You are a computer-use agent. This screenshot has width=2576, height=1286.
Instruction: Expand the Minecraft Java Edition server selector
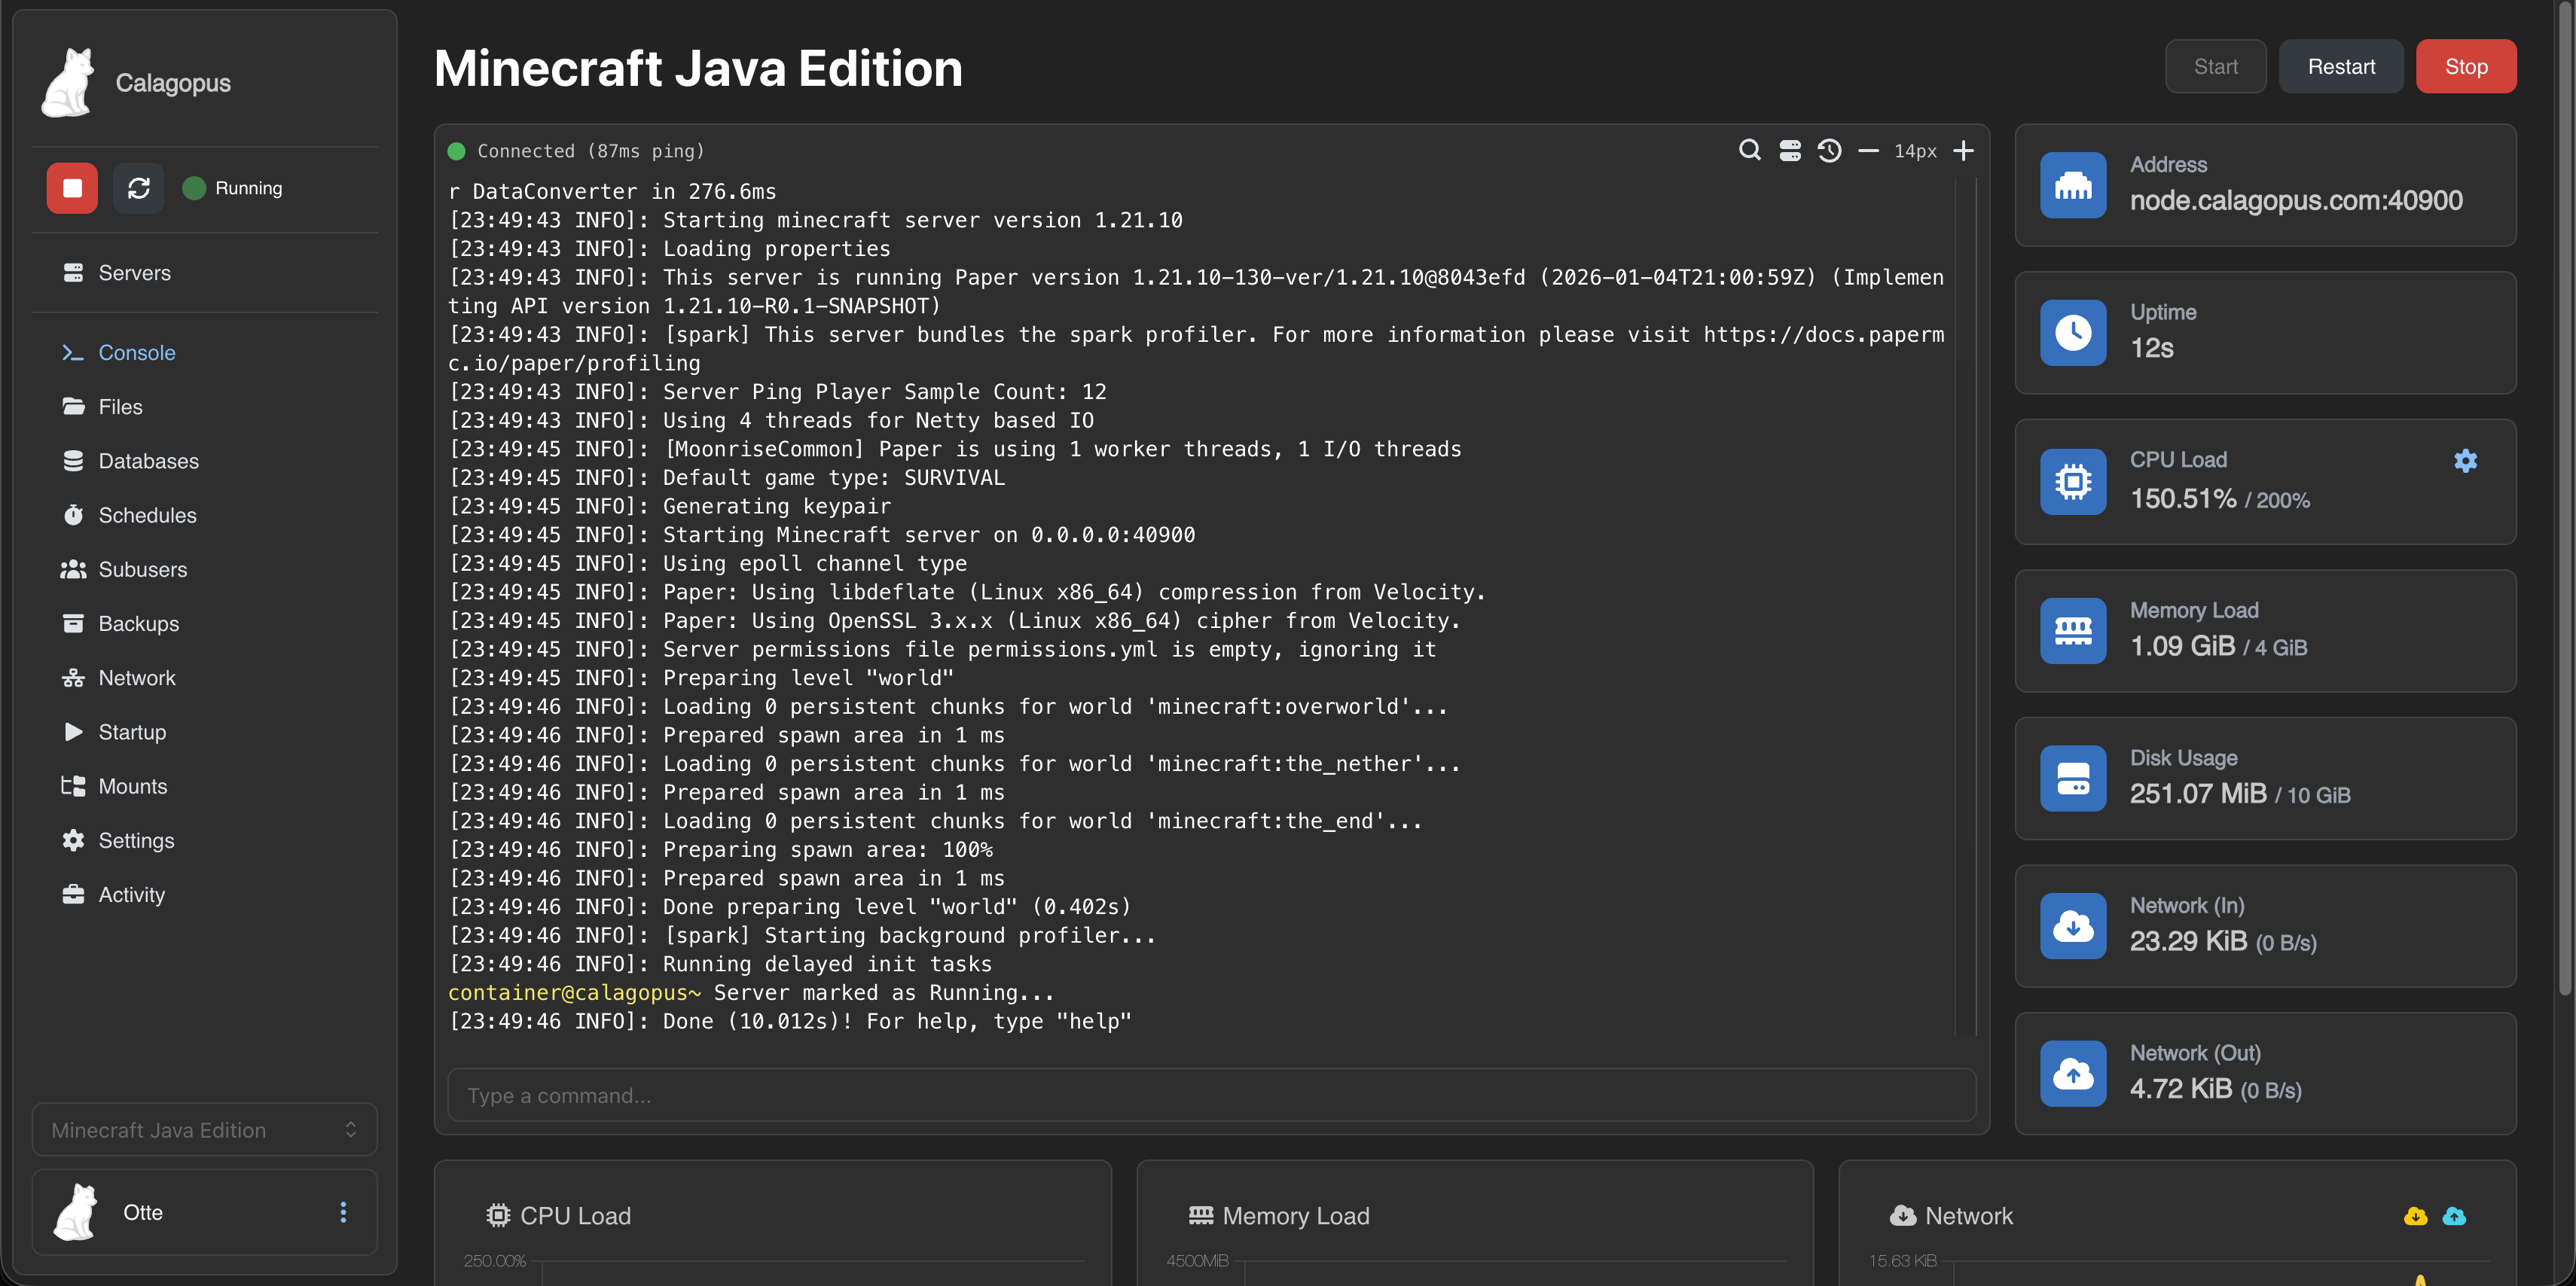tap(205, 1130)
